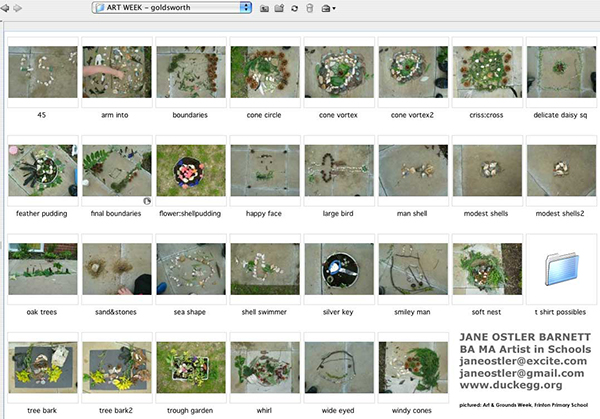Click the forward navigation arrow
Screen dimensions: 600x419
pos(19,8)
